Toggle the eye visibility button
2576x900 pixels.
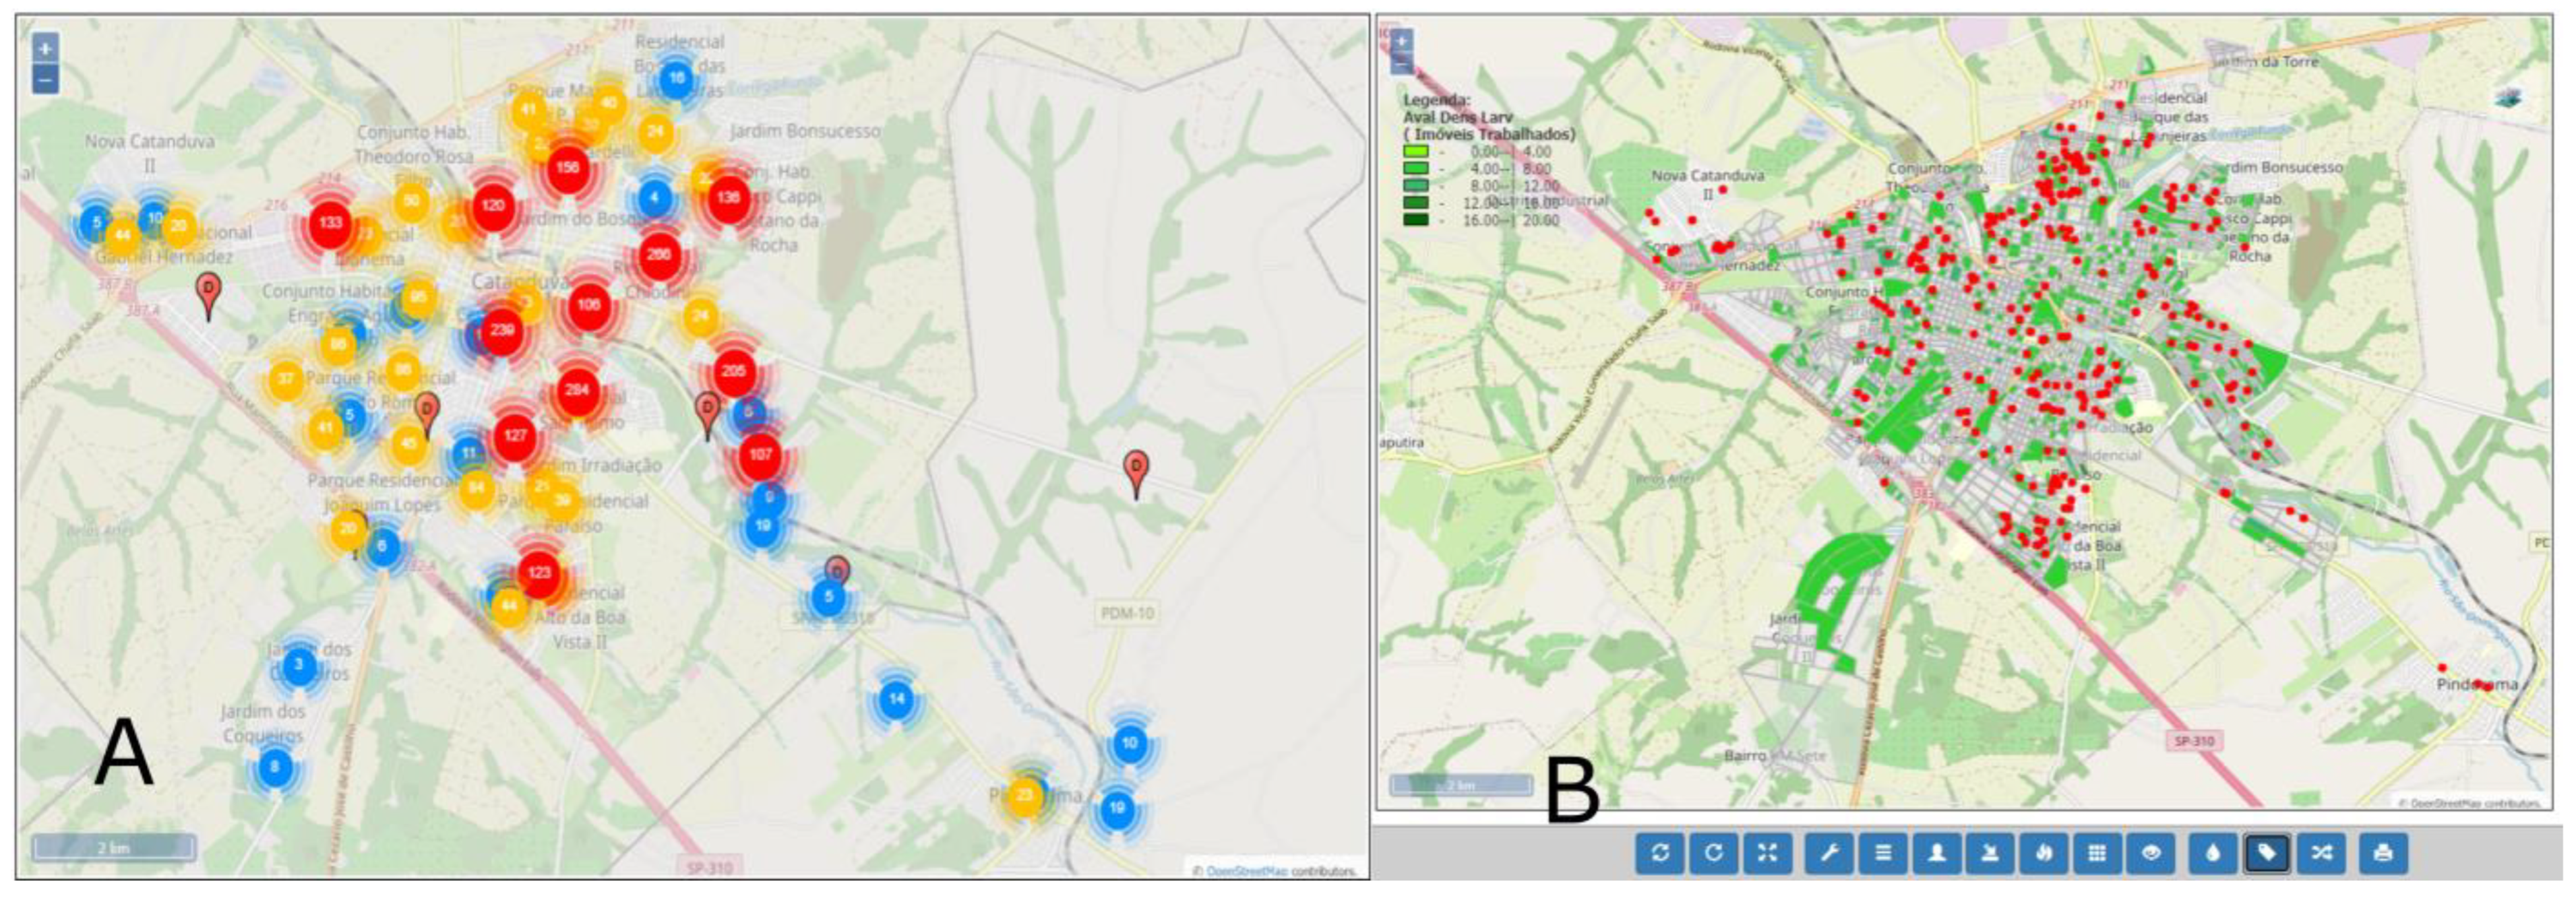tap(2151, 853)
